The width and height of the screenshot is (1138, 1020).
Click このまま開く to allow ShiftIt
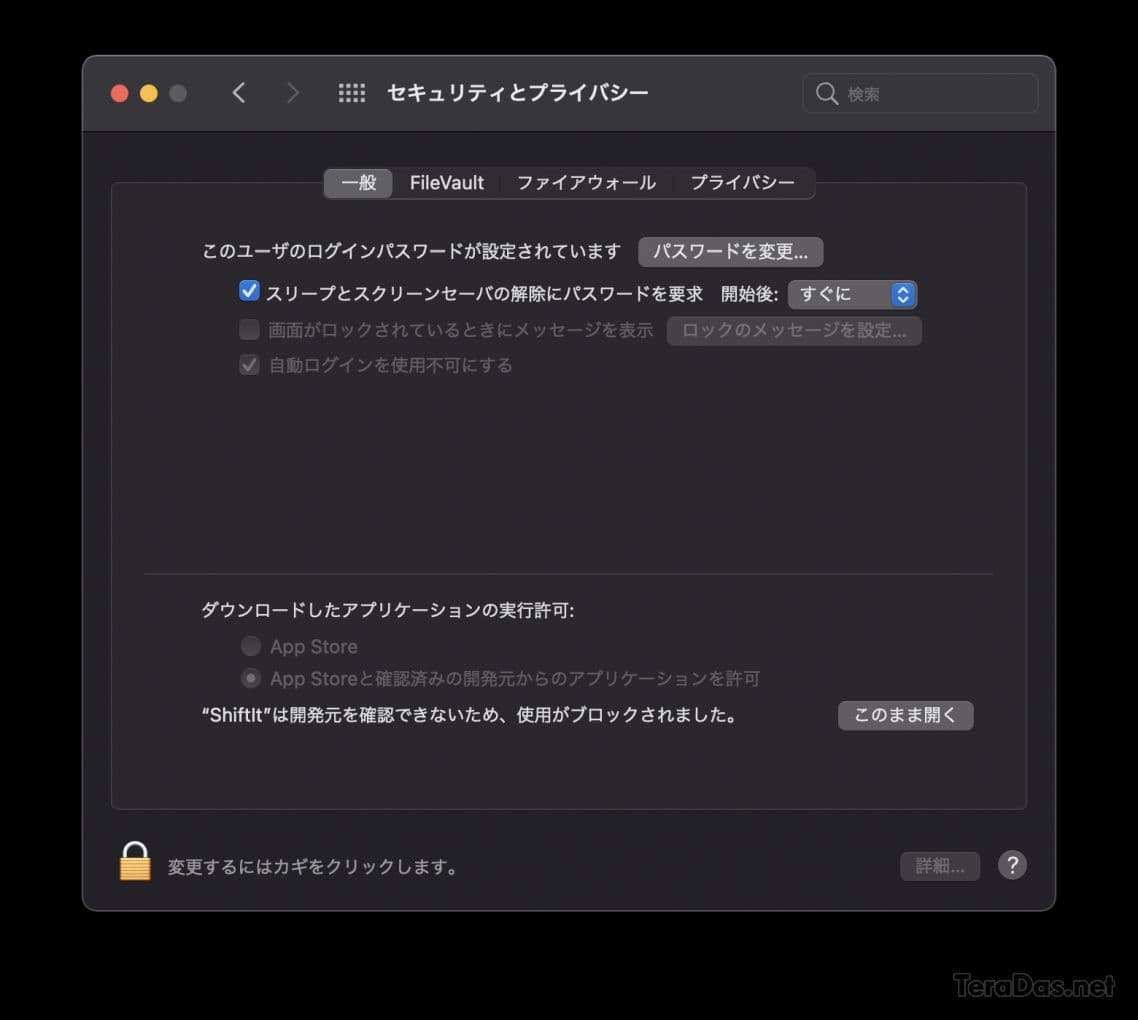click(905, 715)
